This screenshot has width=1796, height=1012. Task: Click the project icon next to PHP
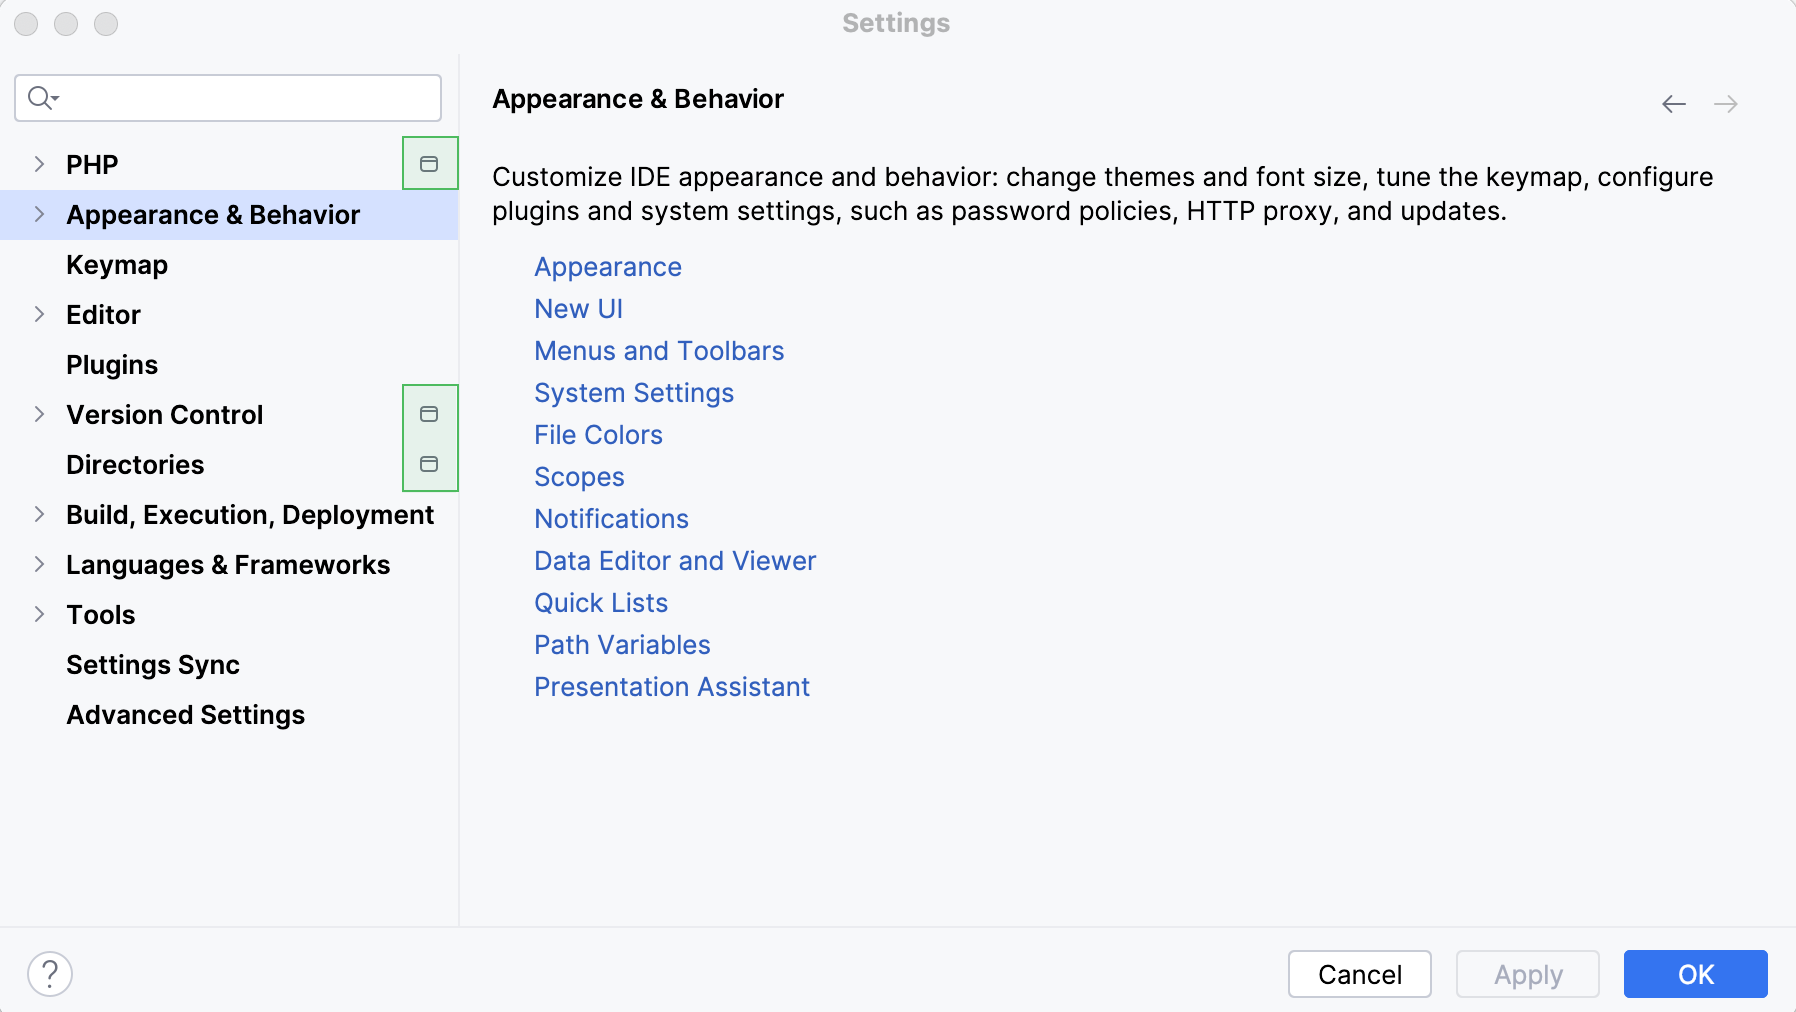click(x=429, y=163)
